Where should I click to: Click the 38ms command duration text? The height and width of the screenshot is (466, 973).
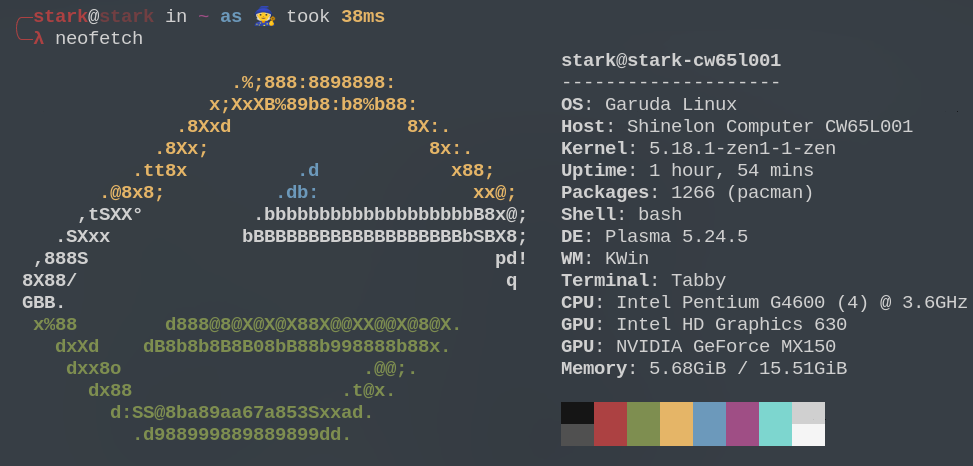pos(363,16)
